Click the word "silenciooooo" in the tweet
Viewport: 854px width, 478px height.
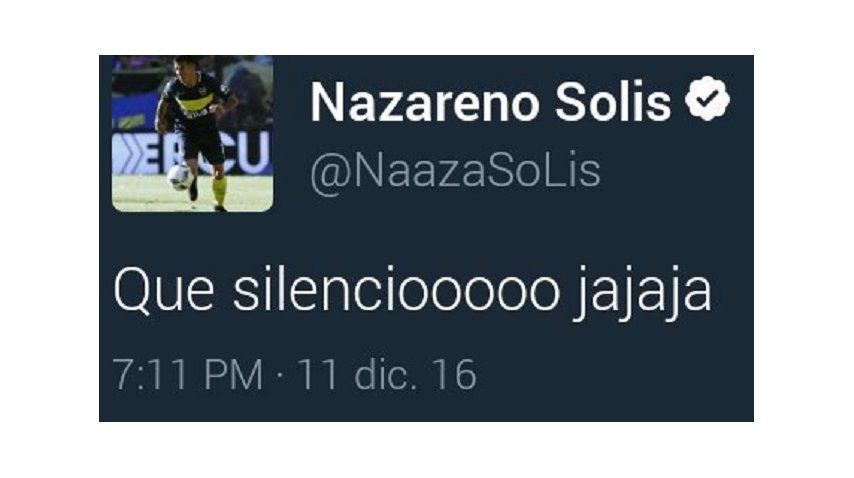click(x=396, y=290)
